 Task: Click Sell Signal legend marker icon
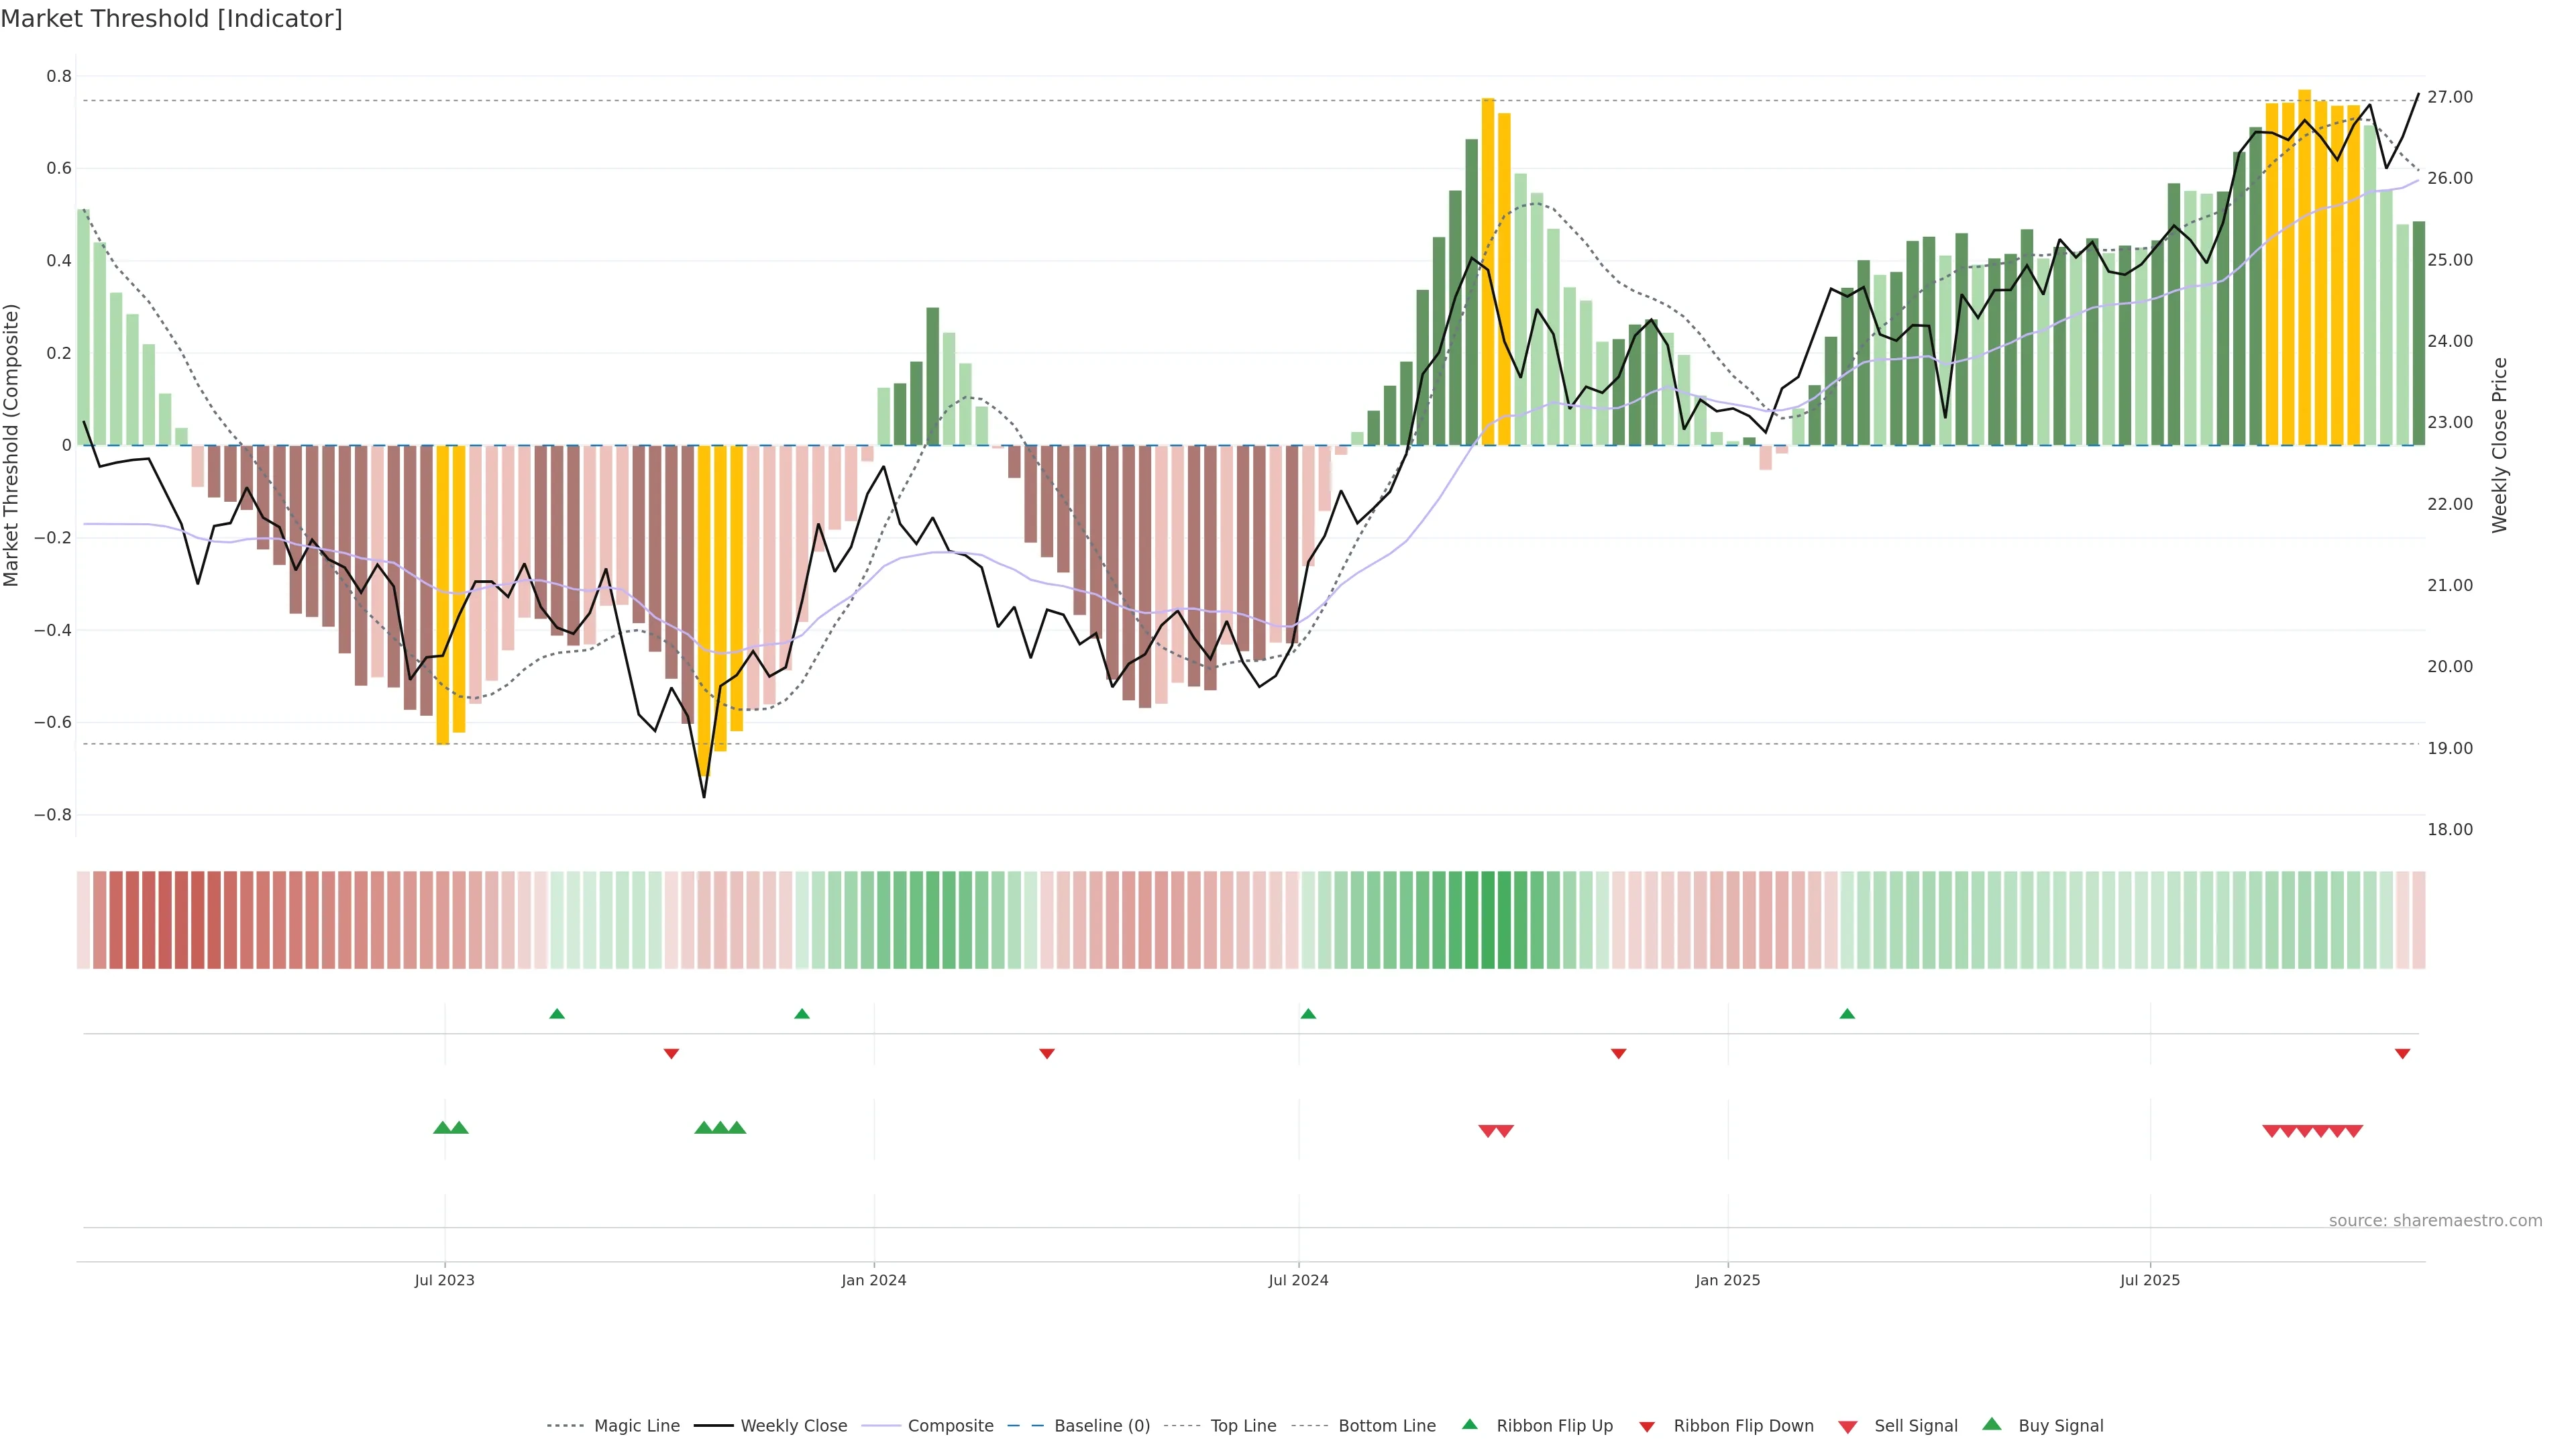click(1847, 1426)
